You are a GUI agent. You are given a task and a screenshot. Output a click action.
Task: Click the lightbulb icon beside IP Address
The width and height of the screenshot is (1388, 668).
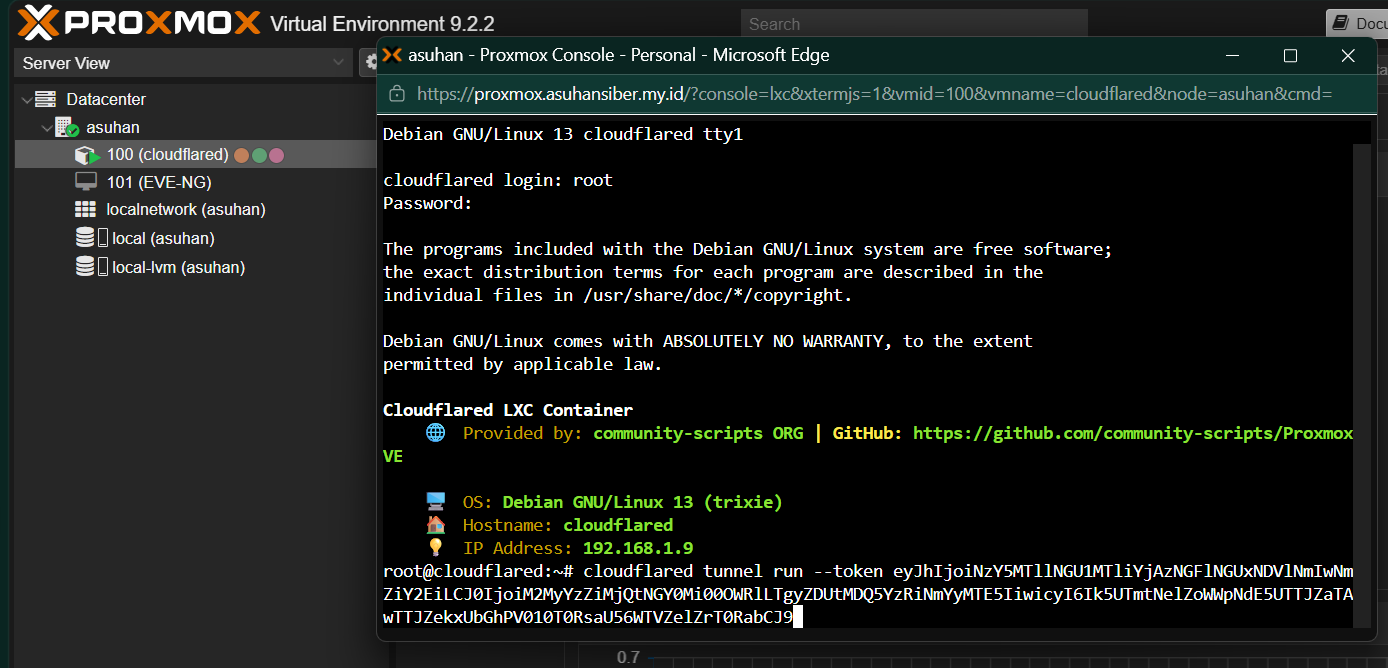coord(435,548)
